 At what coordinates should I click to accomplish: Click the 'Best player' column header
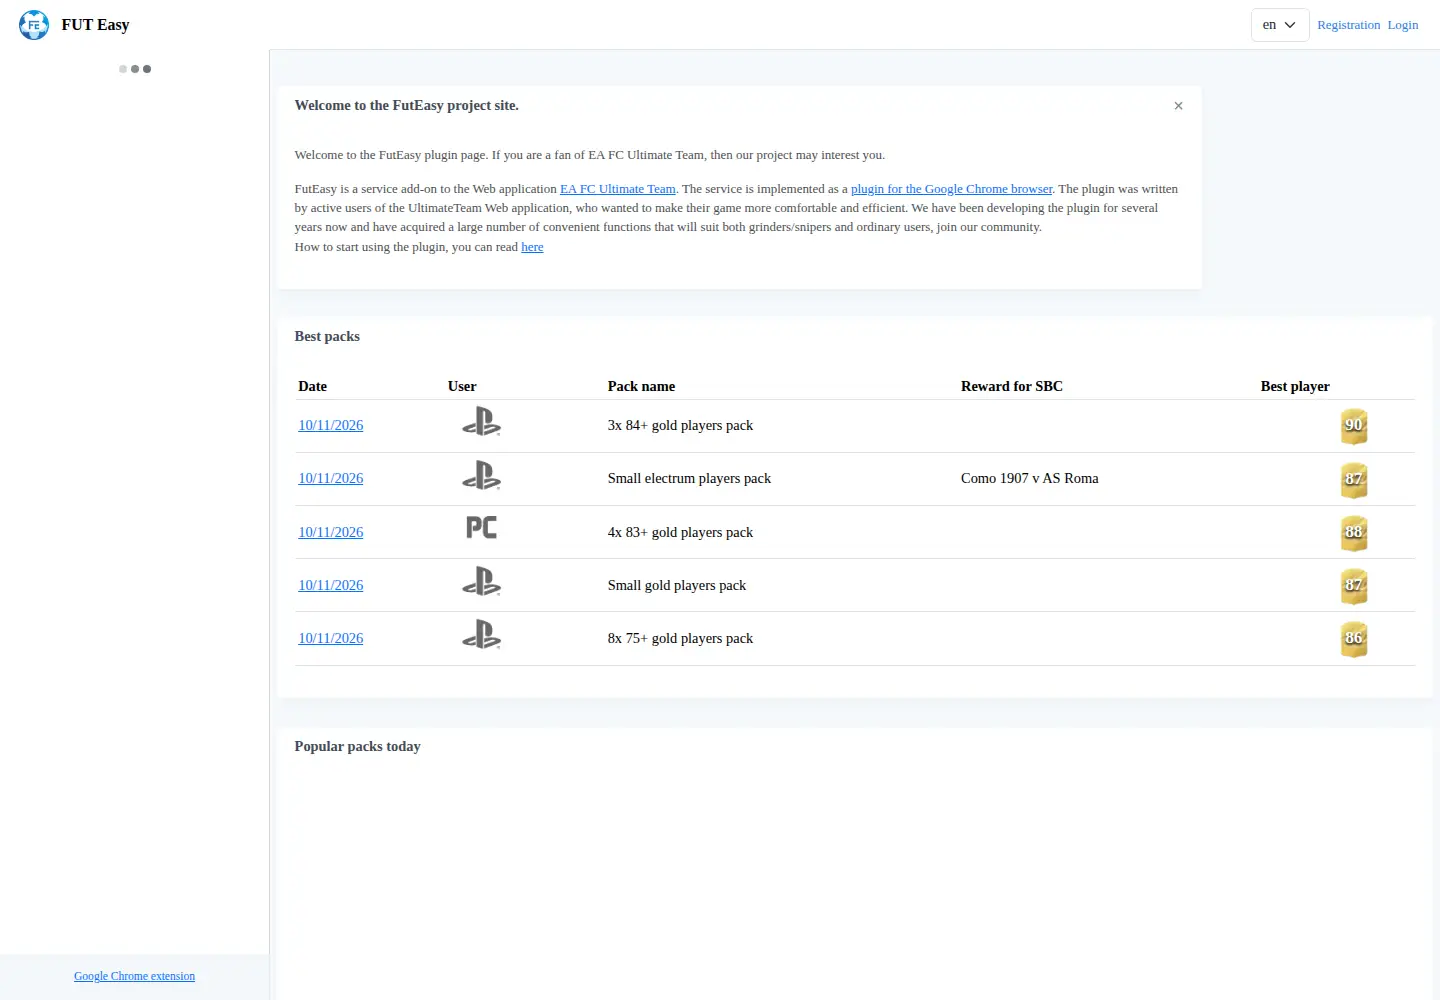[1295, 386]
